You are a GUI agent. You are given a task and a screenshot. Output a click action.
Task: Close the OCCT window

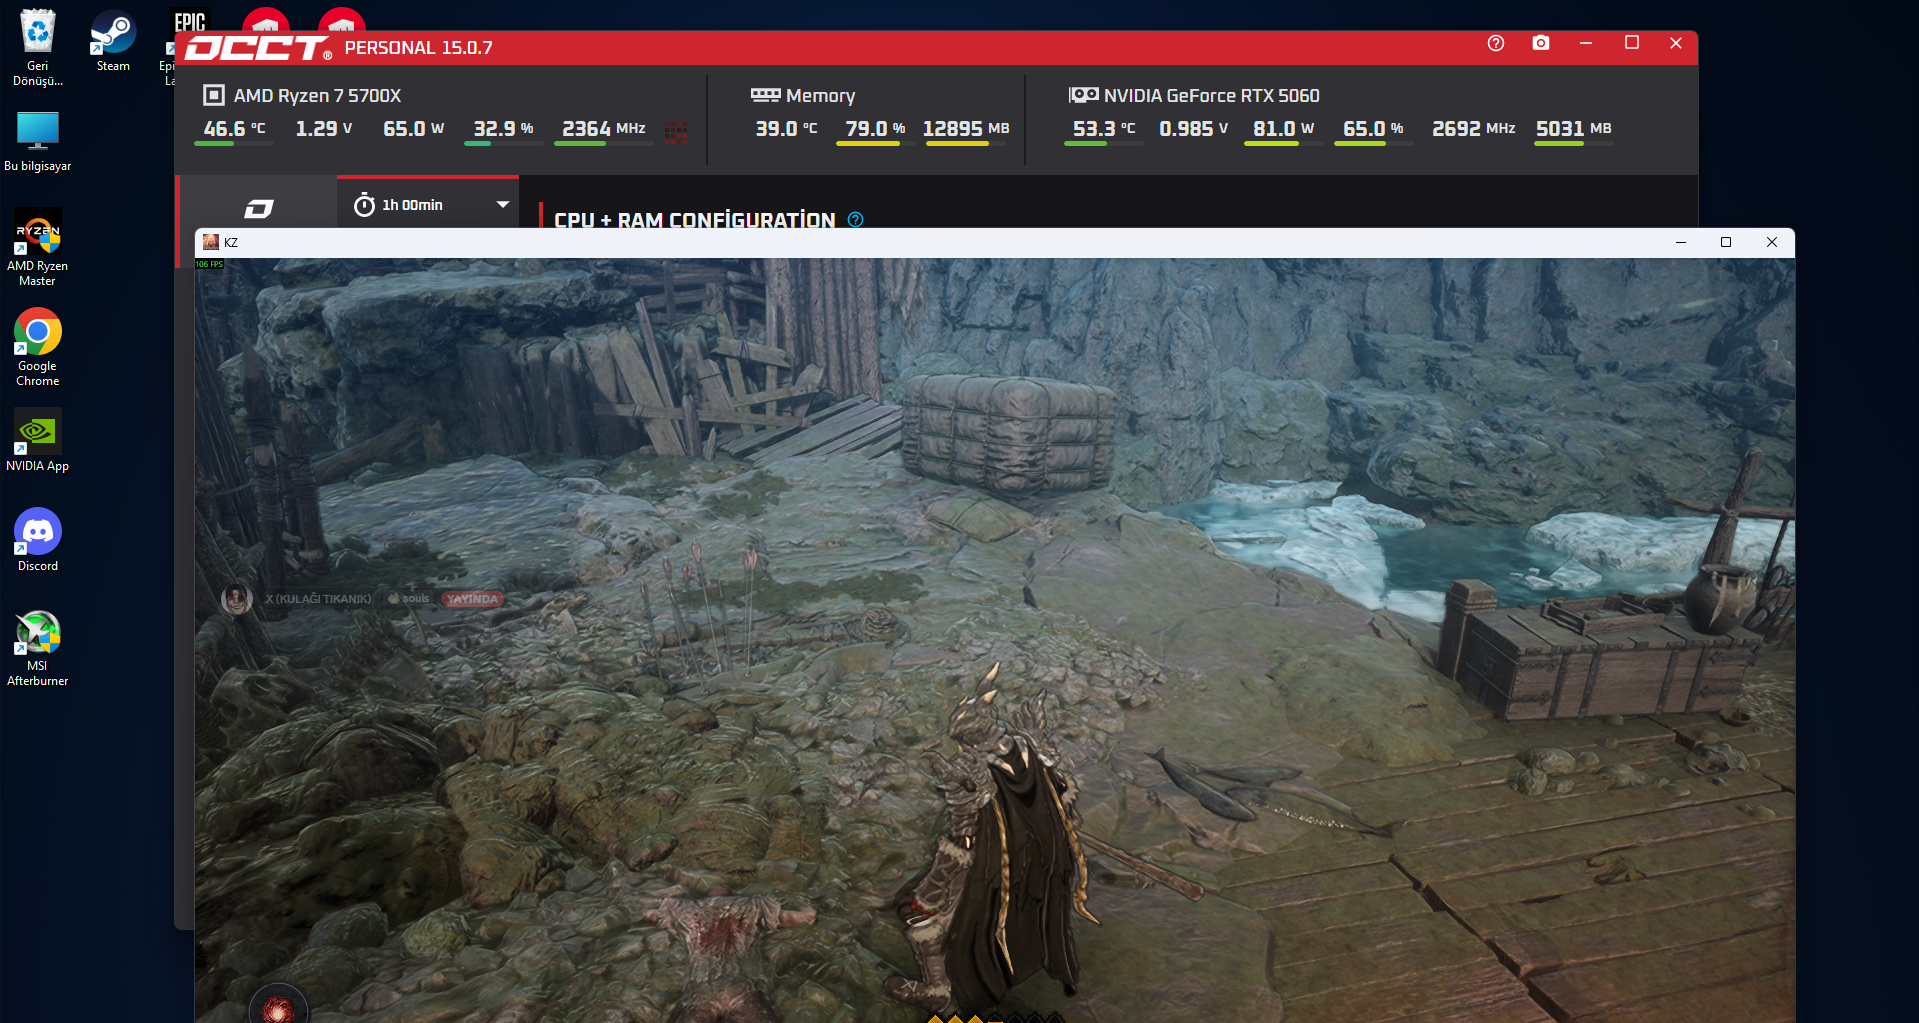[1676, 43]
